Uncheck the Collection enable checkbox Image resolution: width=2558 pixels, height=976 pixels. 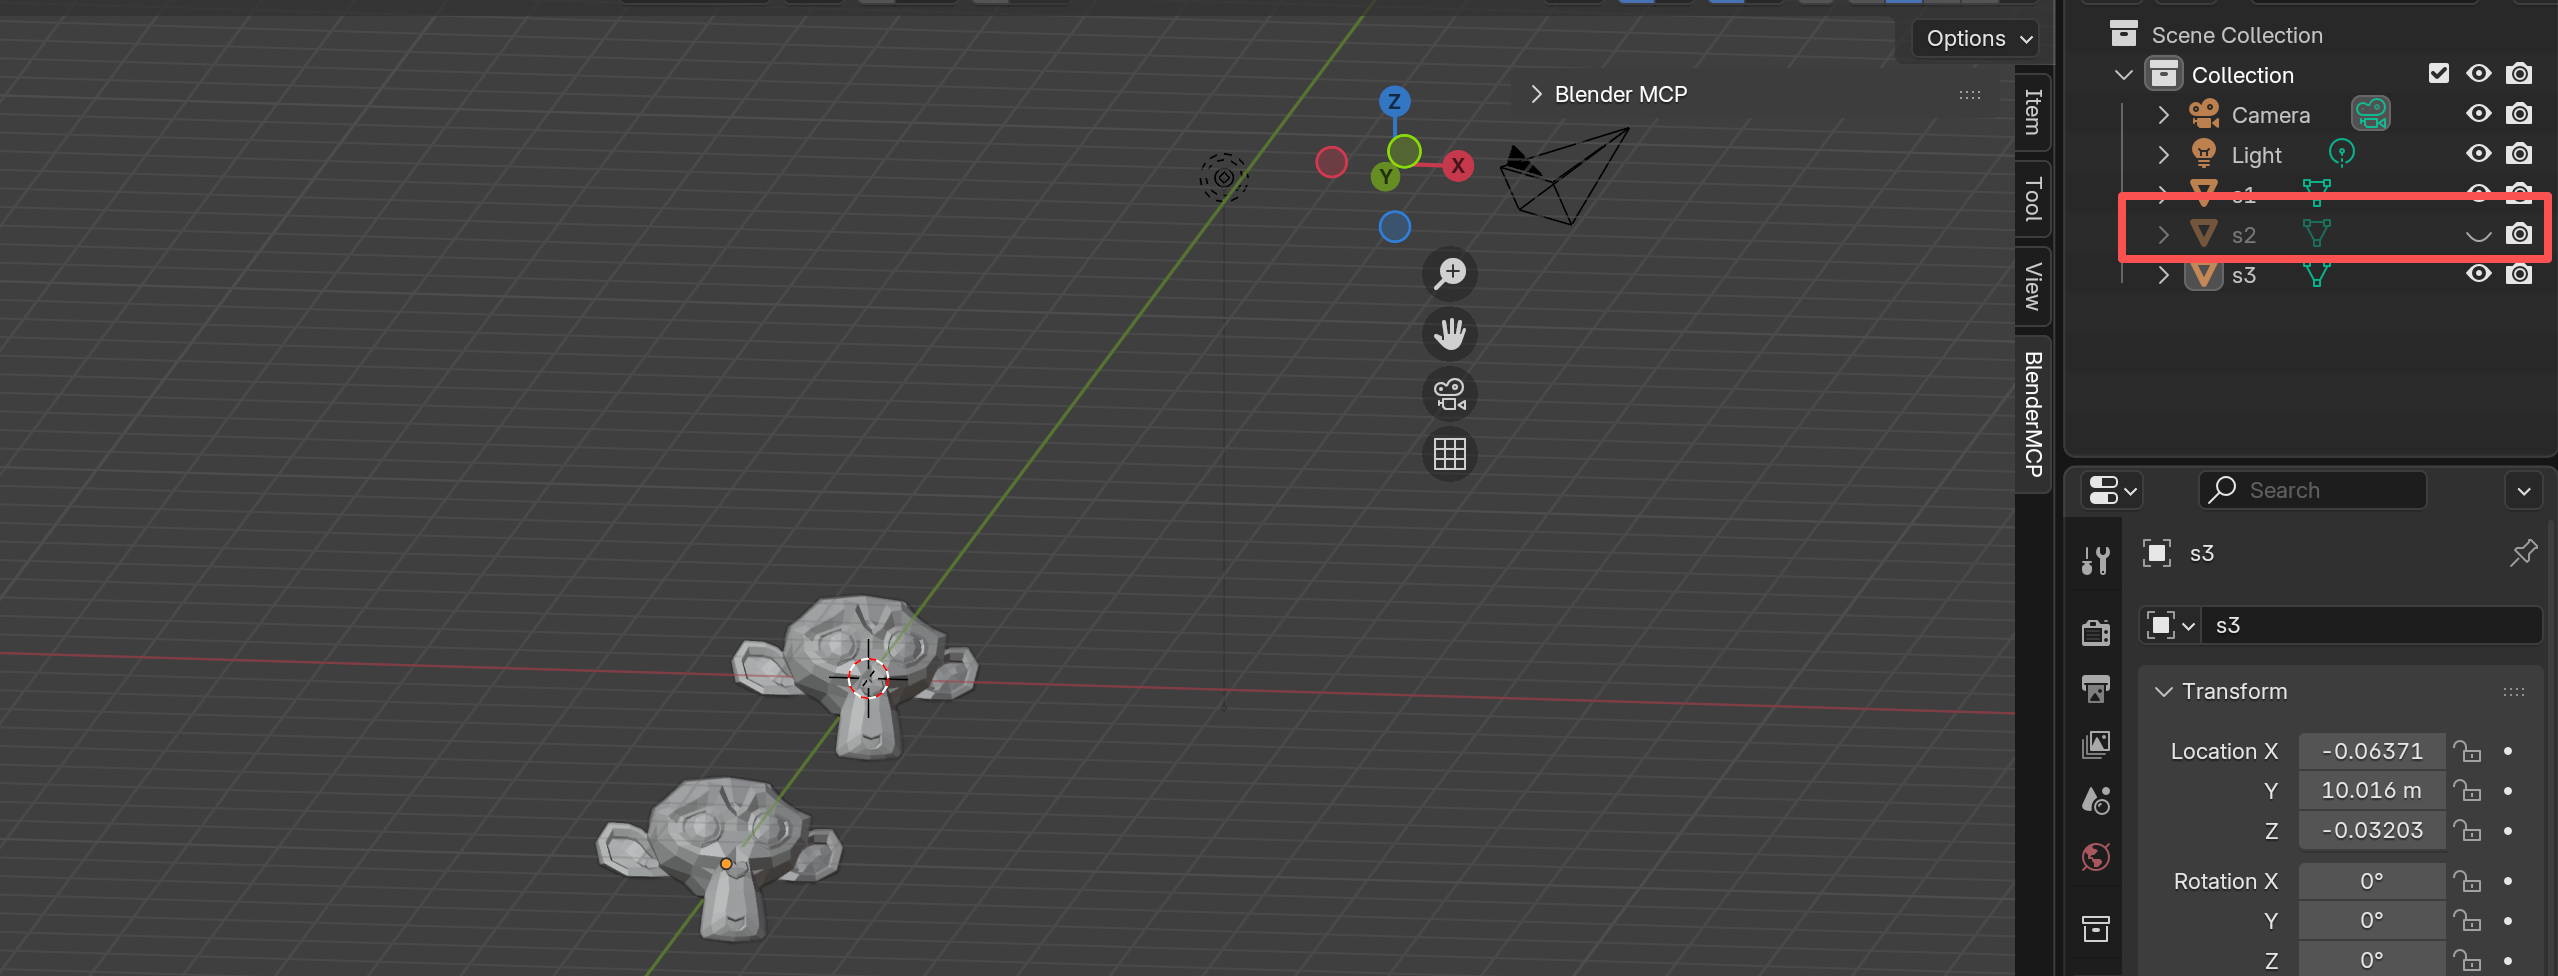[x=2440, y=73]
